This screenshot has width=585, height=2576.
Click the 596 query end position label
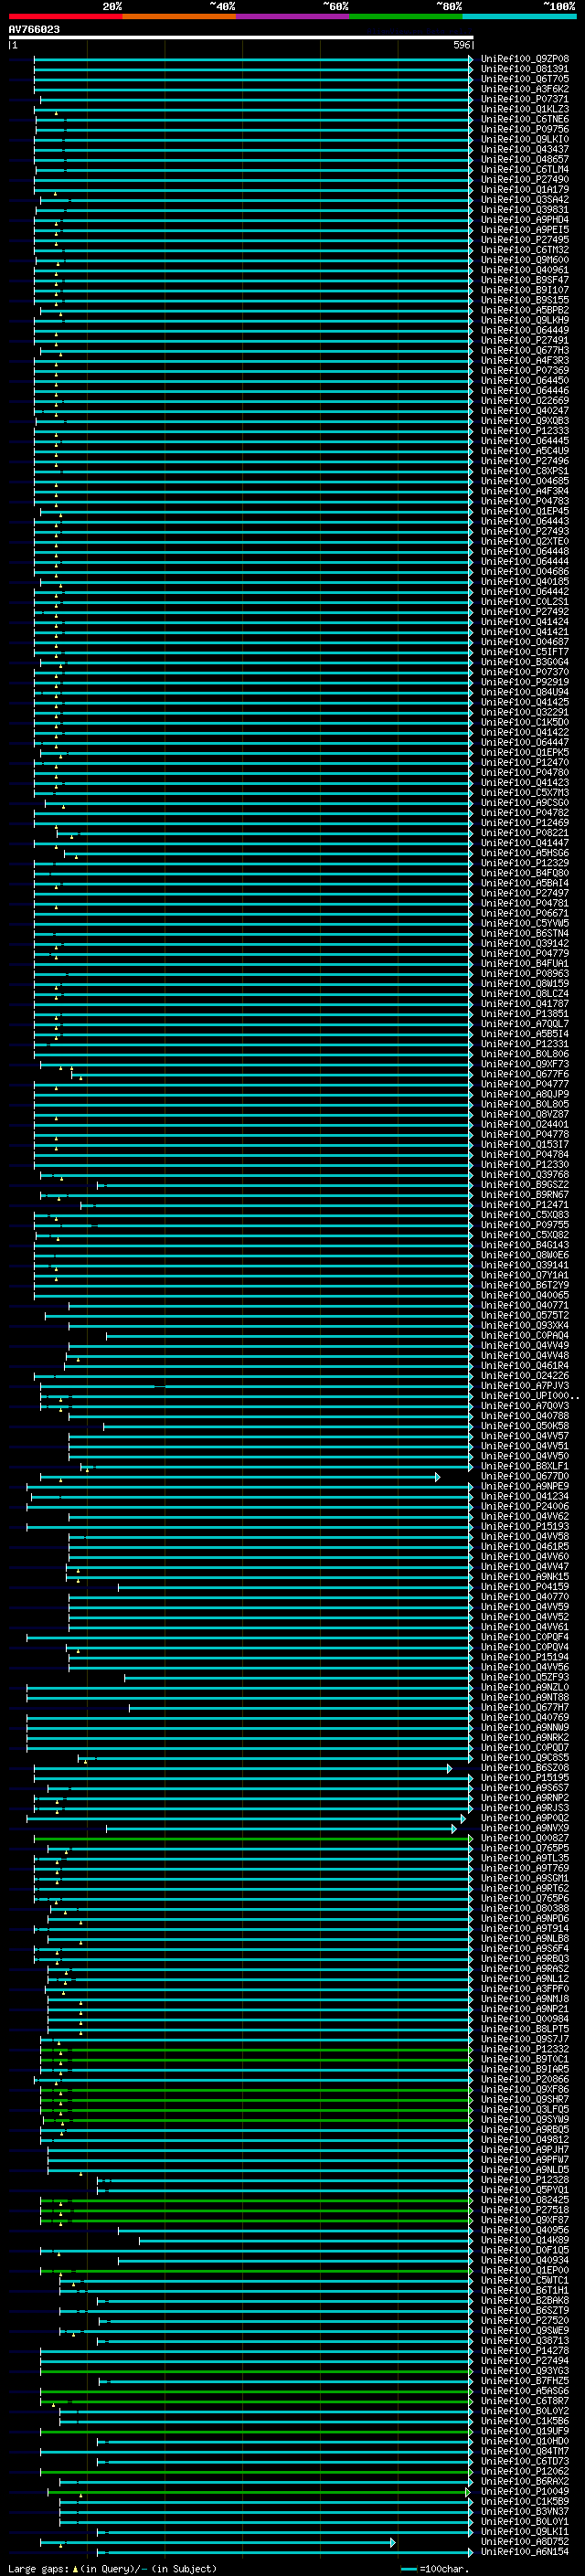[461, 45]
